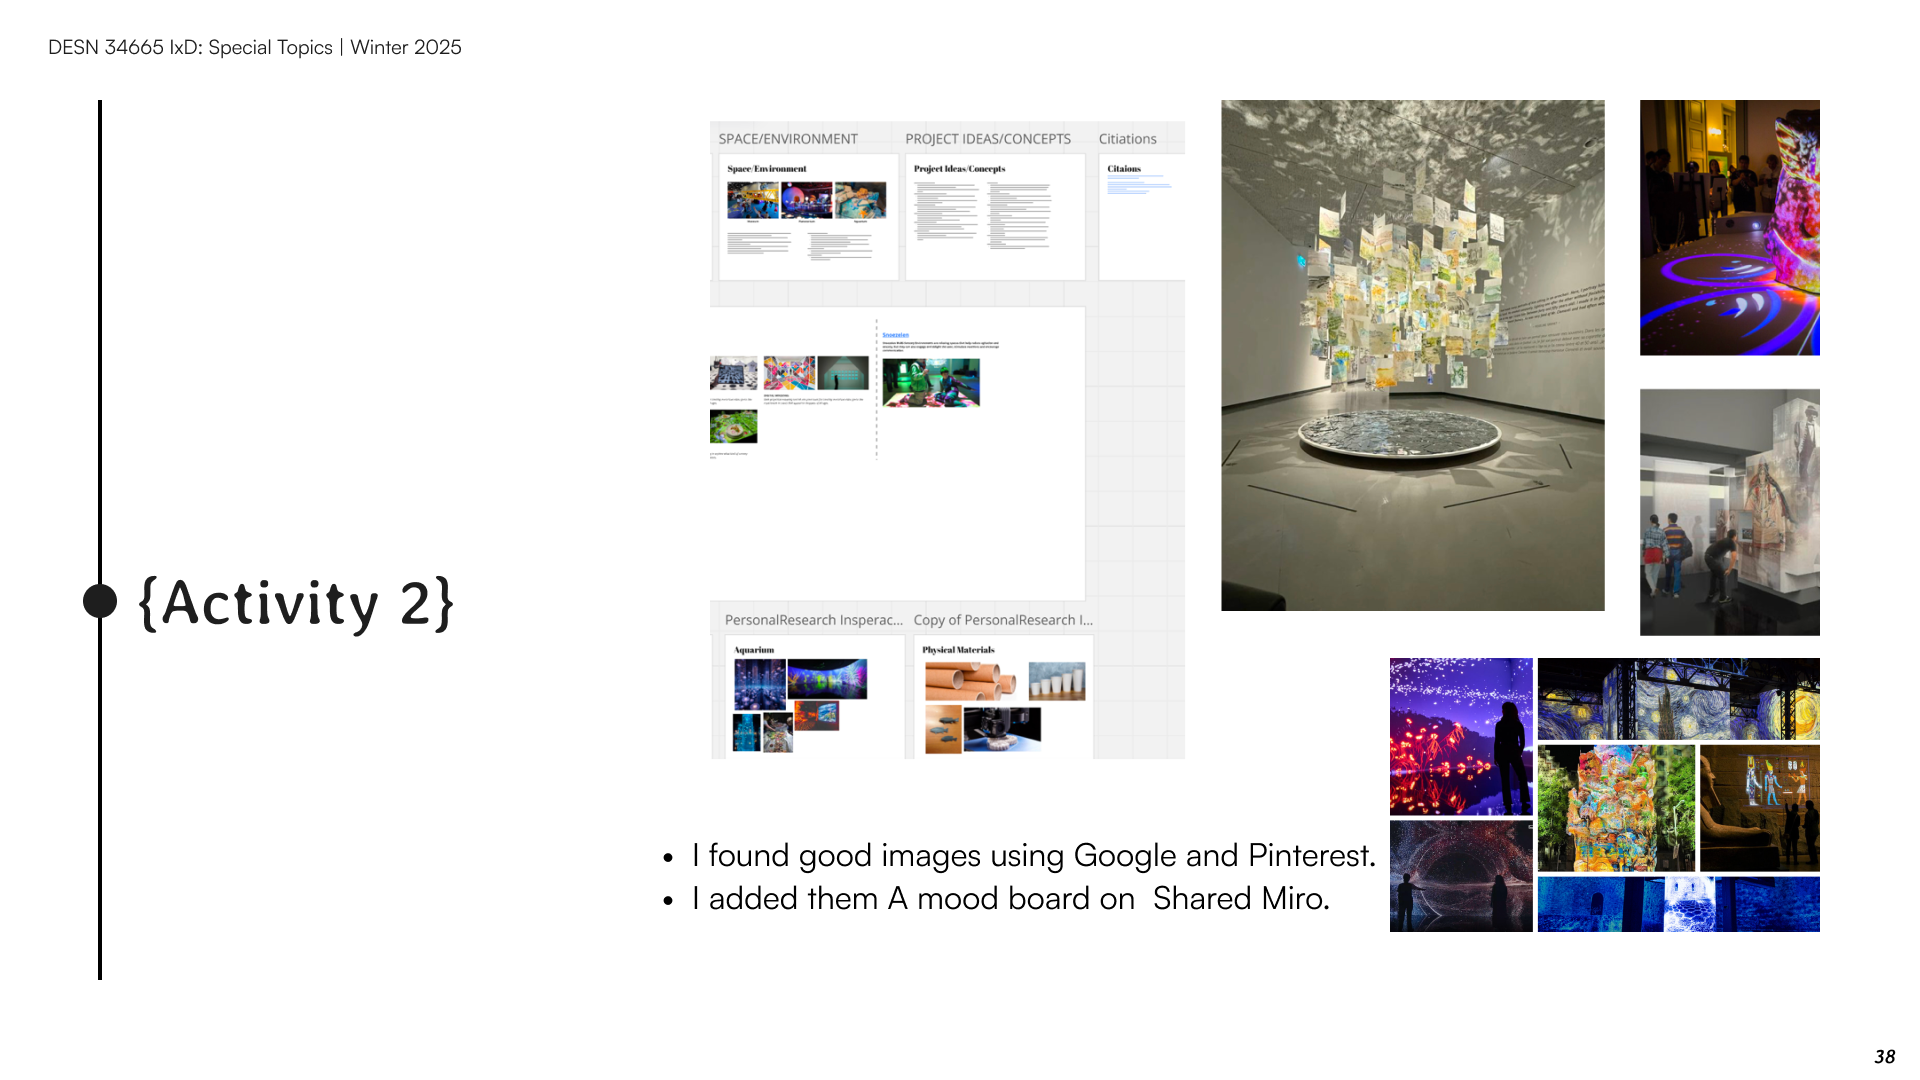1920x1080 pixels.
Task: Select the Egyptian wall projection image
Action: [1759, 808]
